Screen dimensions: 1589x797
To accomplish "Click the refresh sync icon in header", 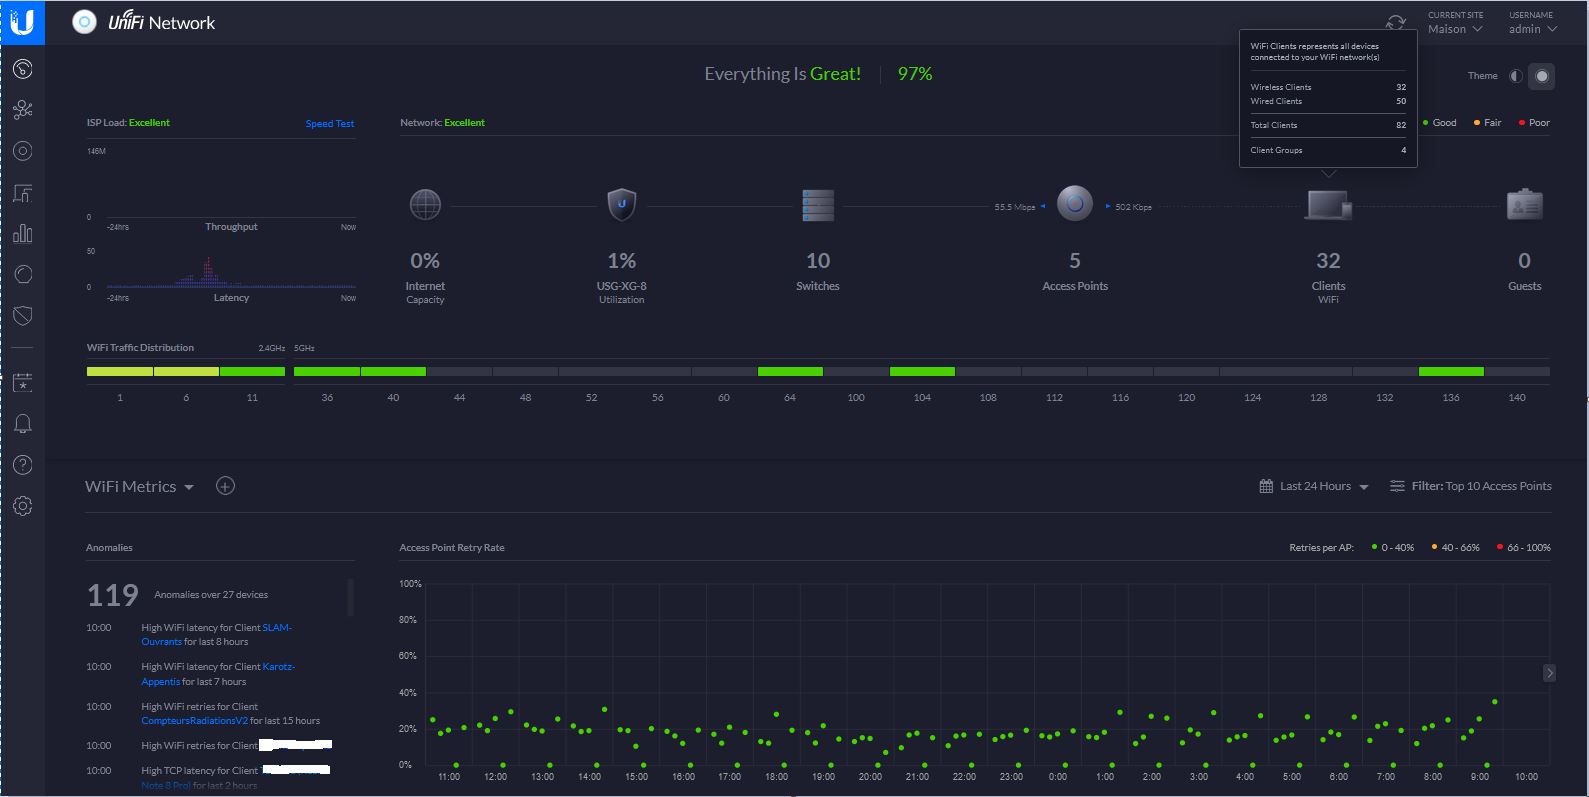I will 1395,23.
